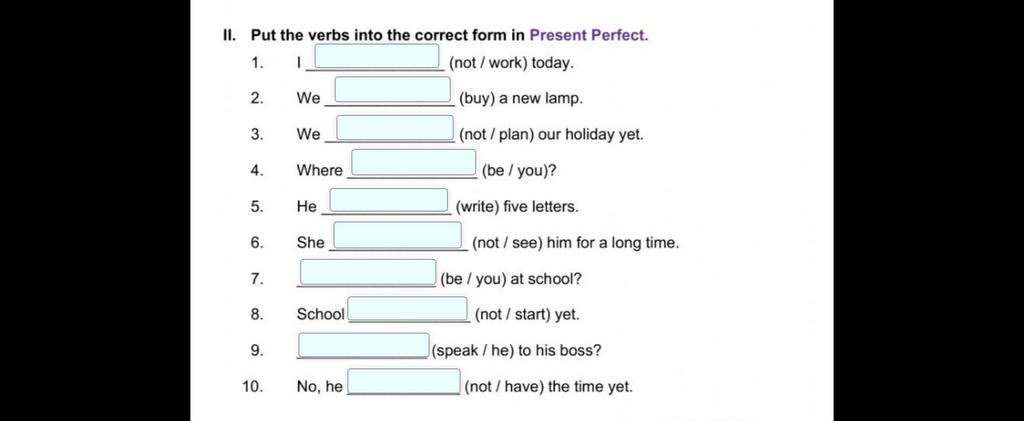Image resolution: width=1024 pixels, height=421 pixels.
Task: Click the number label "10." of last question
Action: pyautogui.click(x=253, y=386)
